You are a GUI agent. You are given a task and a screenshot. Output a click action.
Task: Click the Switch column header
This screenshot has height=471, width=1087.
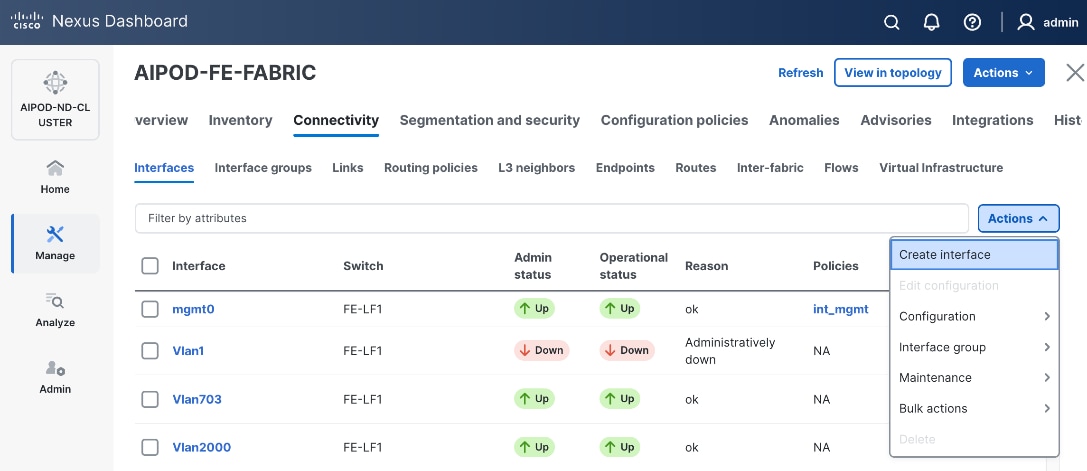363,266
